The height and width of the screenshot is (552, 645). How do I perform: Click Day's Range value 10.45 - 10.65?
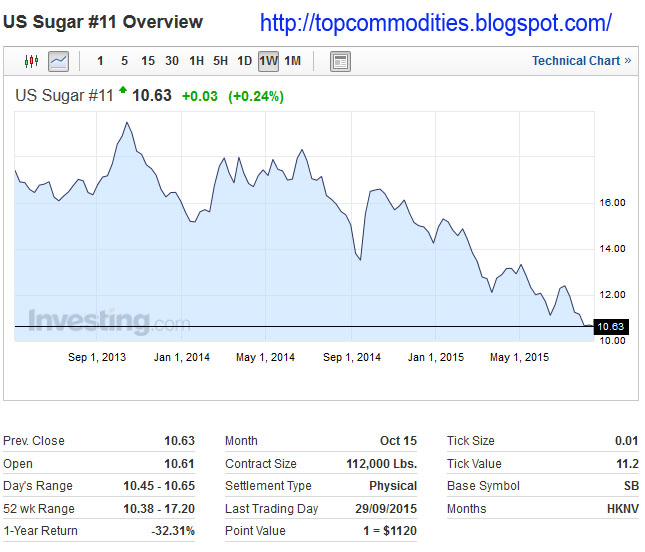tap(159, 486)
